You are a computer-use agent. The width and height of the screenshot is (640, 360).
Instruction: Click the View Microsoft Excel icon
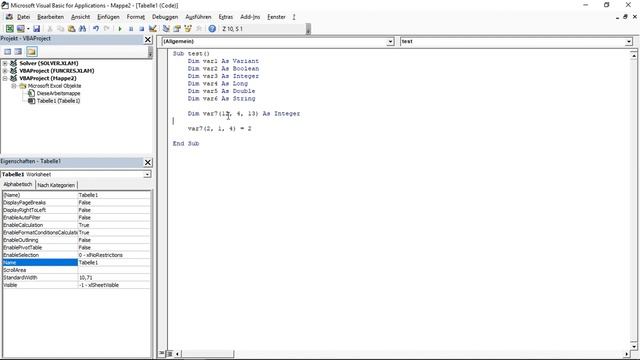(9, 29)
